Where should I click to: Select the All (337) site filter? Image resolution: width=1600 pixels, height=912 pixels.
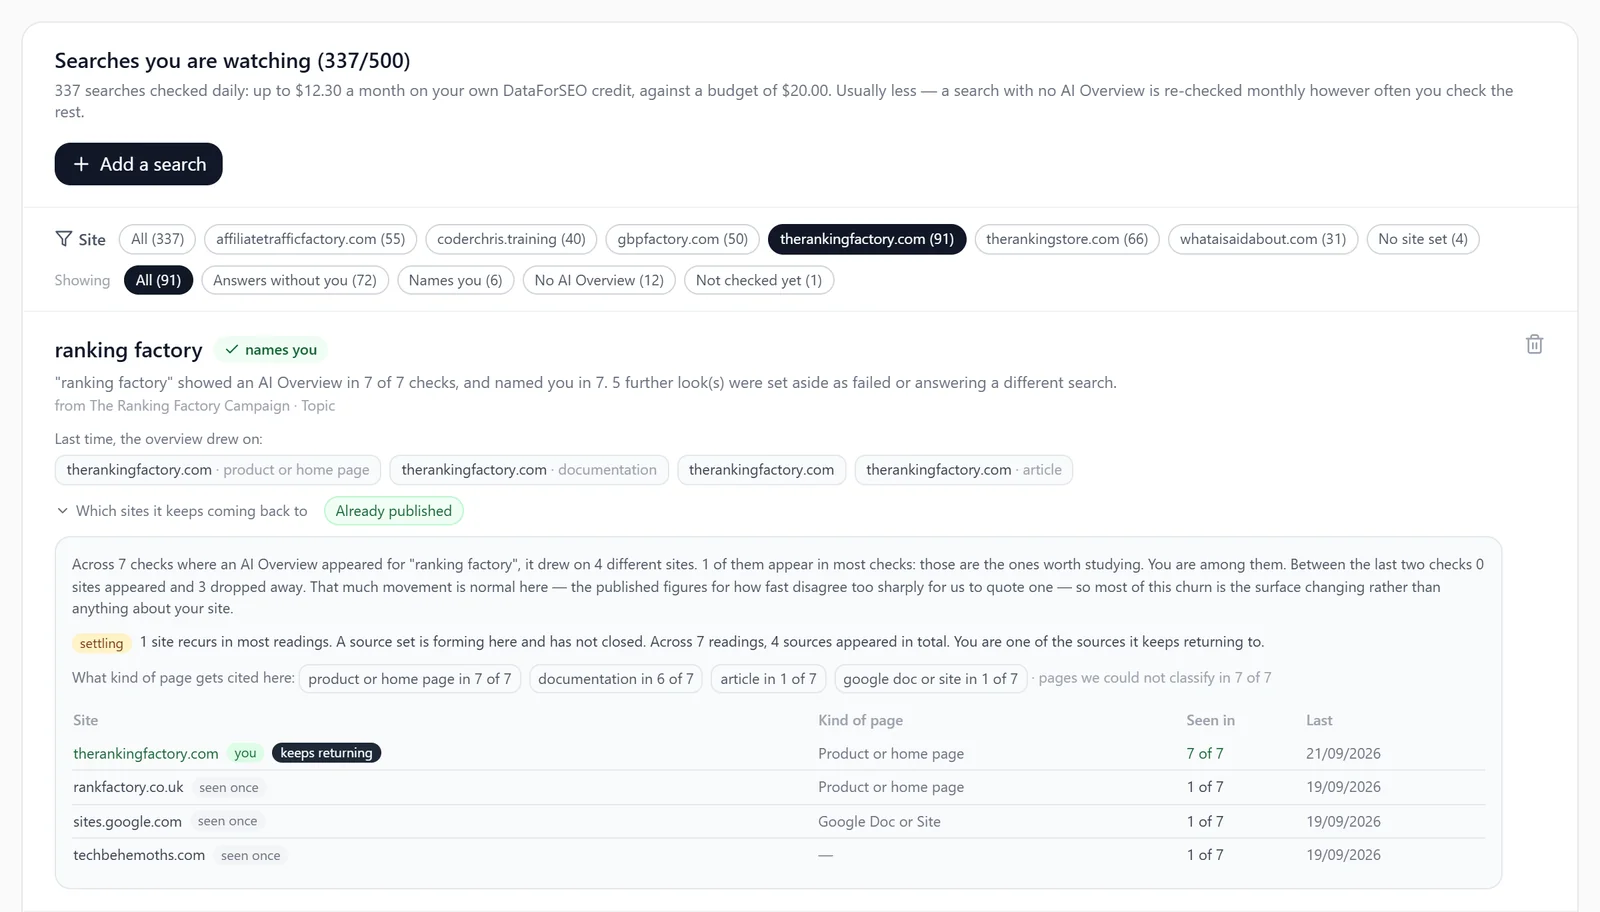pos(157,239)
